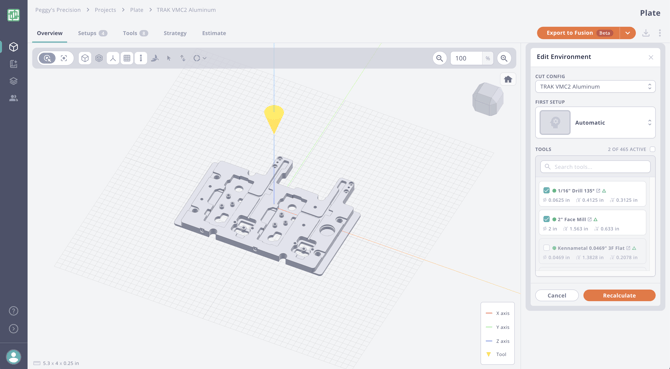Click the view orientation cube

pyautogui.click(x=488, y=99)
